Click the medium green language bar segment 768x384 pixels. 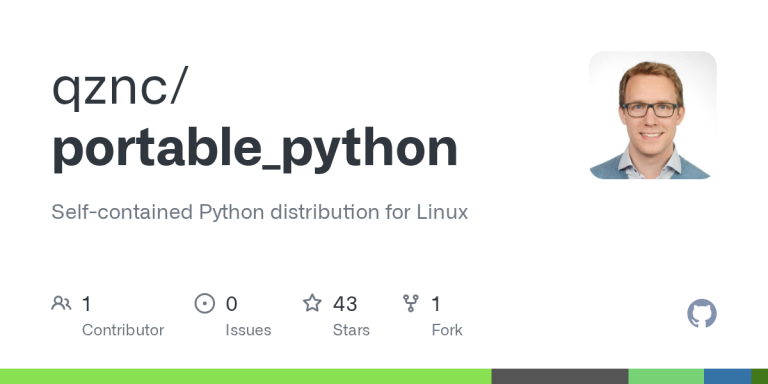click(666, 377)
